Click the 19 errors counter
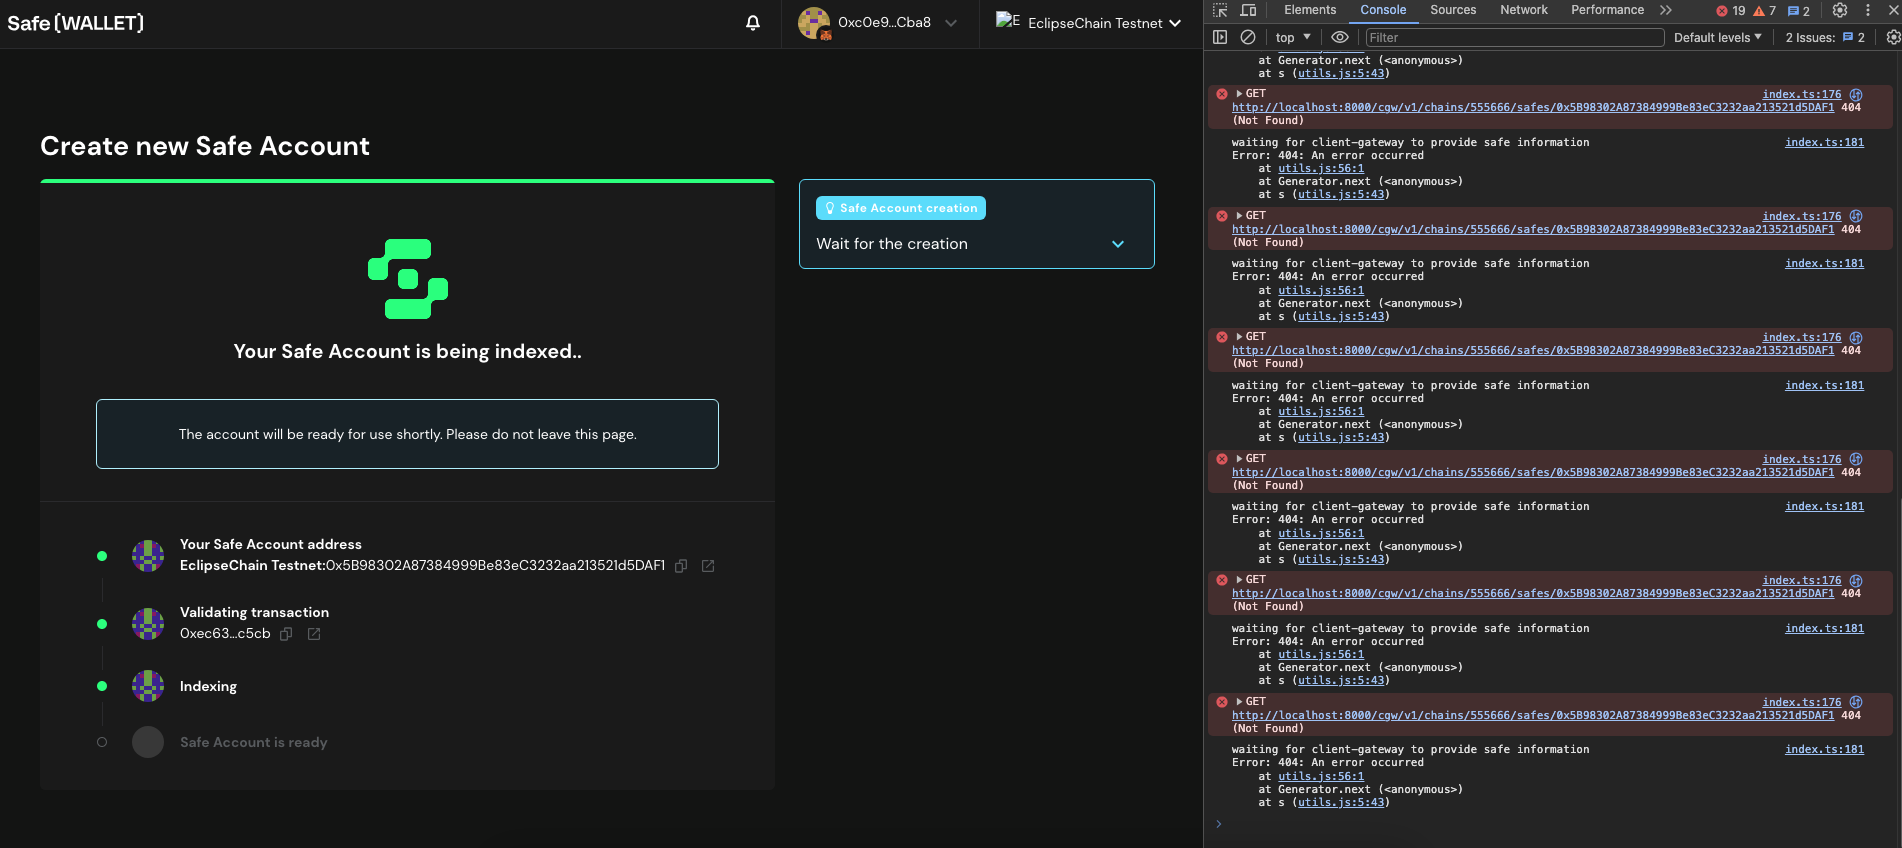Viewport: 1902px width, 848px height. tap(1731, 11)
